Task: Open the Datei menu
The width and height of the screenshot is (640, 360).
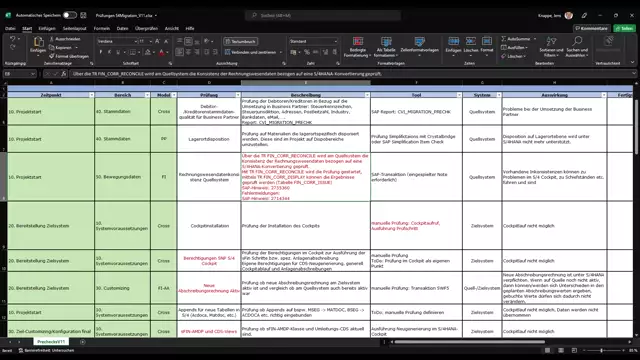Action: [x=10, y=29]
